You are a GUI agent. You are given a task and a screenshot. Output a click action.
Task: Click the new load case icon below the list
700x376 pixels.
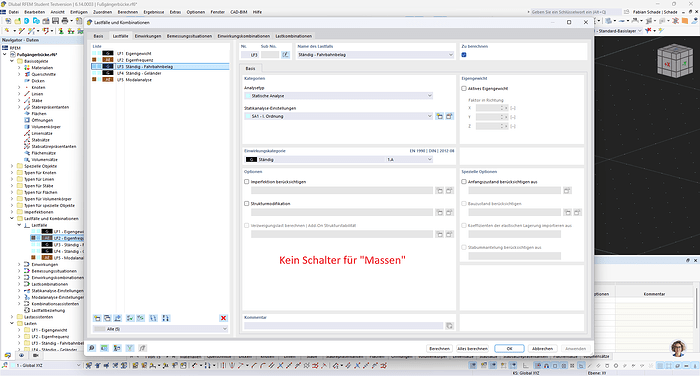click(x=97, y=318)
